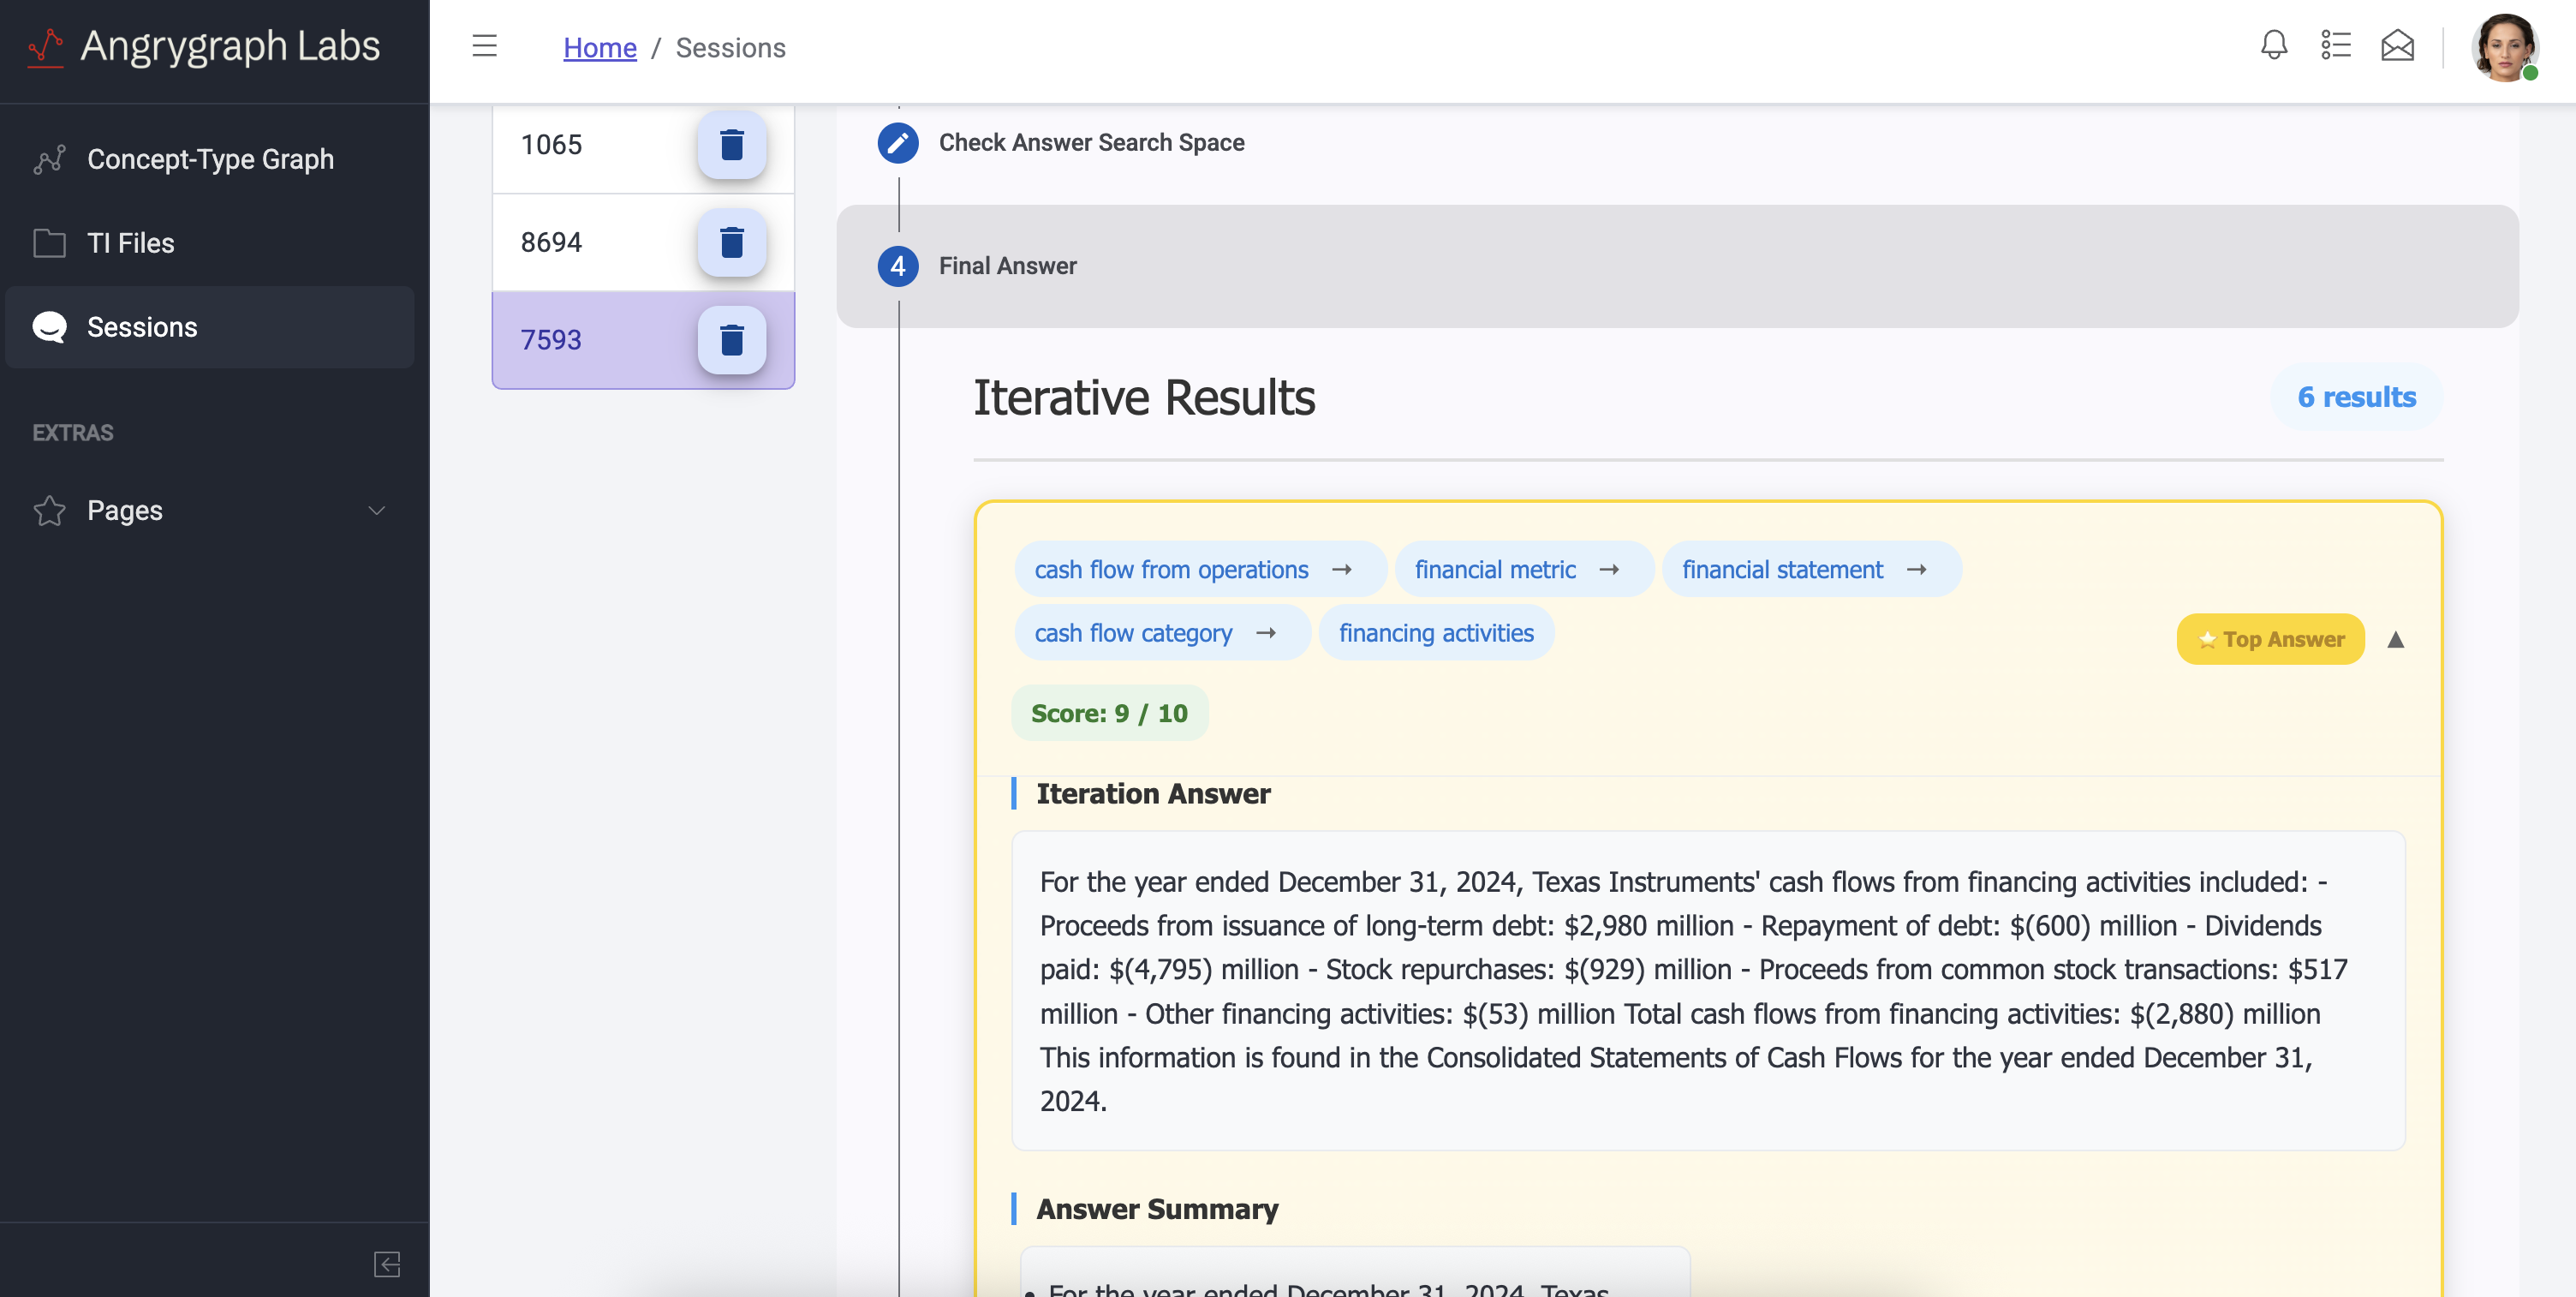Toggle the hamburger sidebar menu
The height and width of the screenshot is (1297, 2576).
pos(485,46)
